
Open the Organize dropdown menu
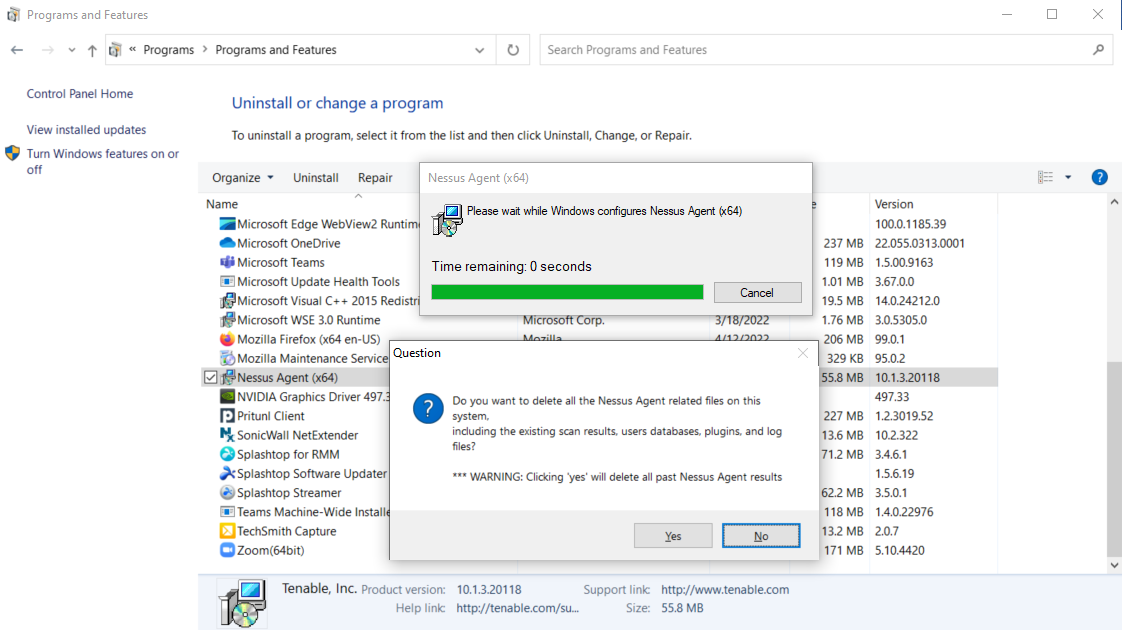[243, 178]
